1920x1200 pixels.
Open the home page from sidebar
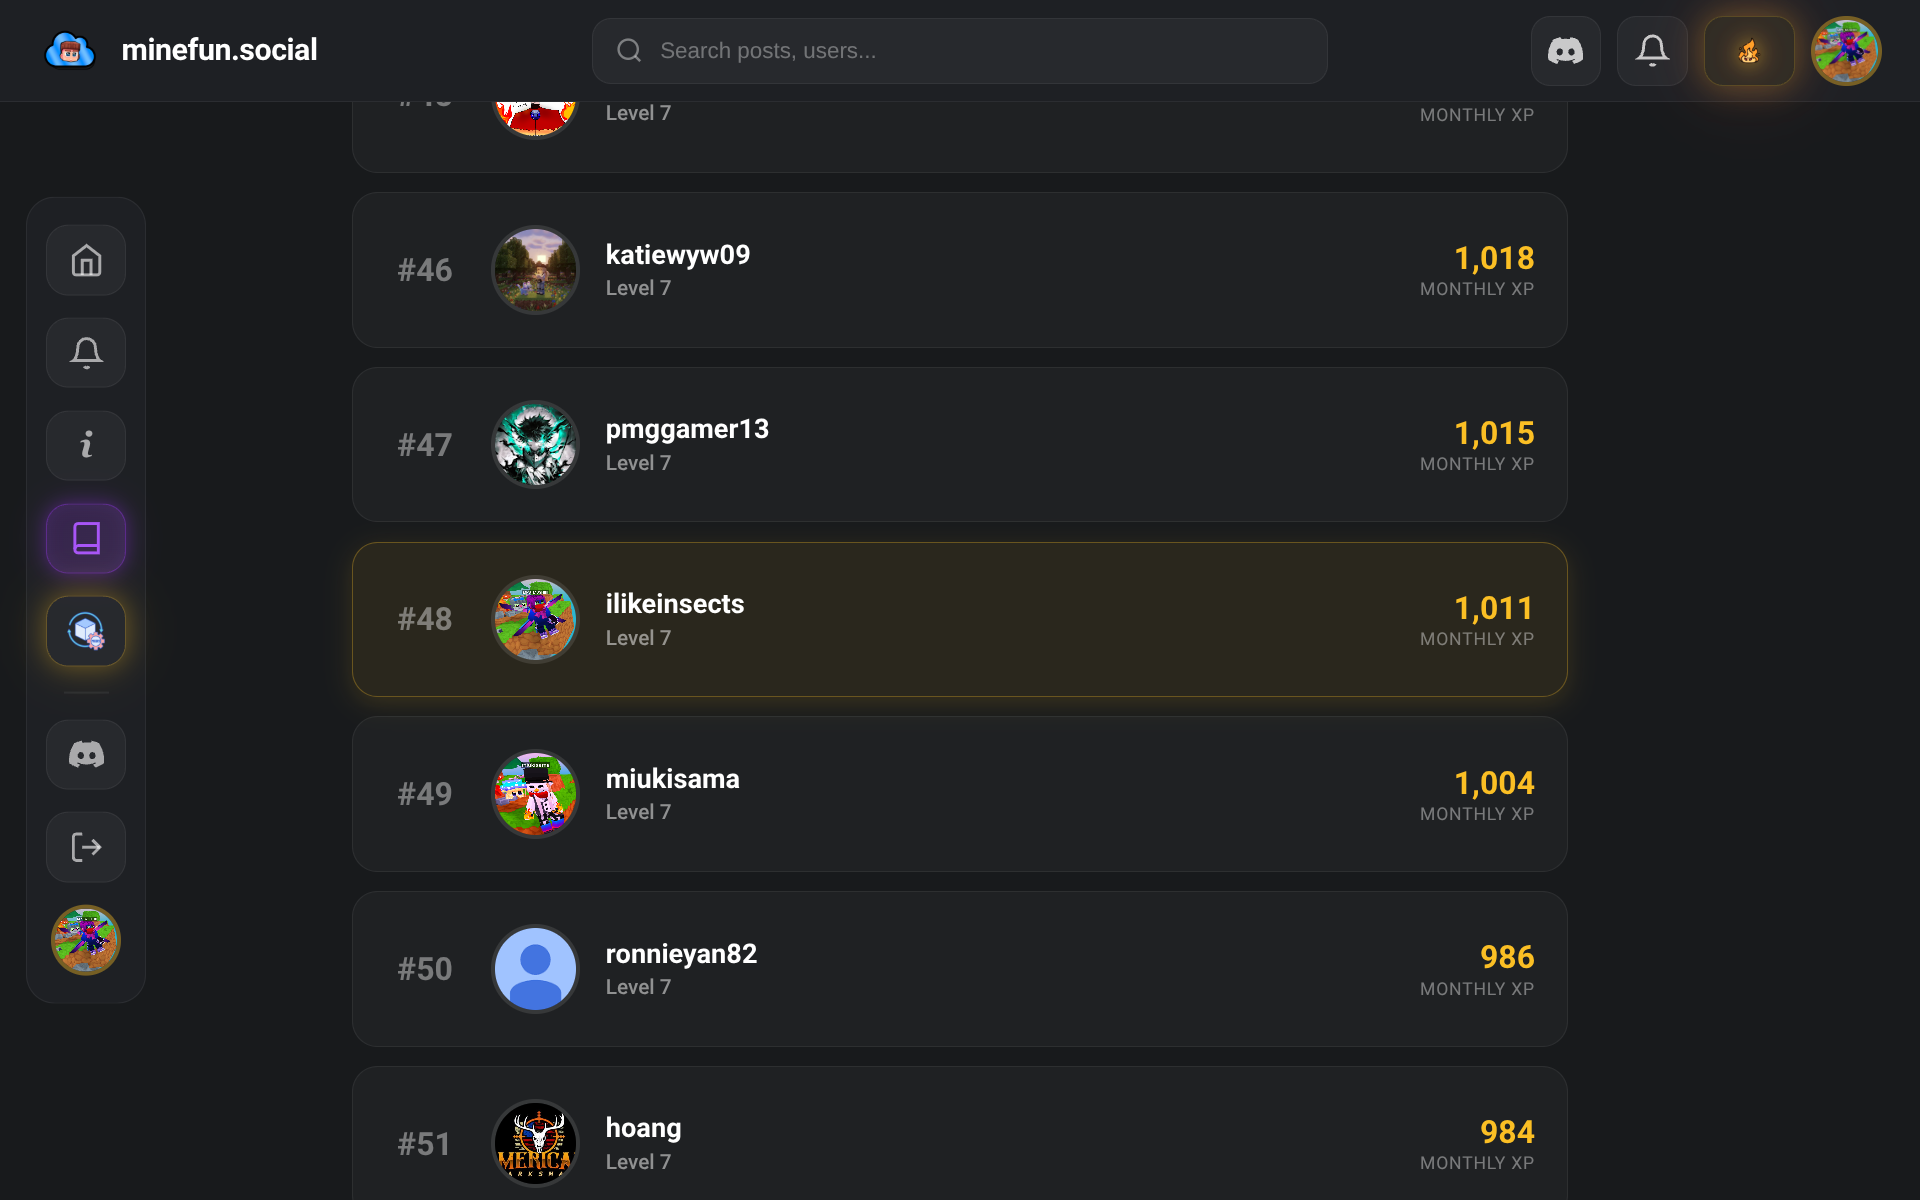click(86, 260)
